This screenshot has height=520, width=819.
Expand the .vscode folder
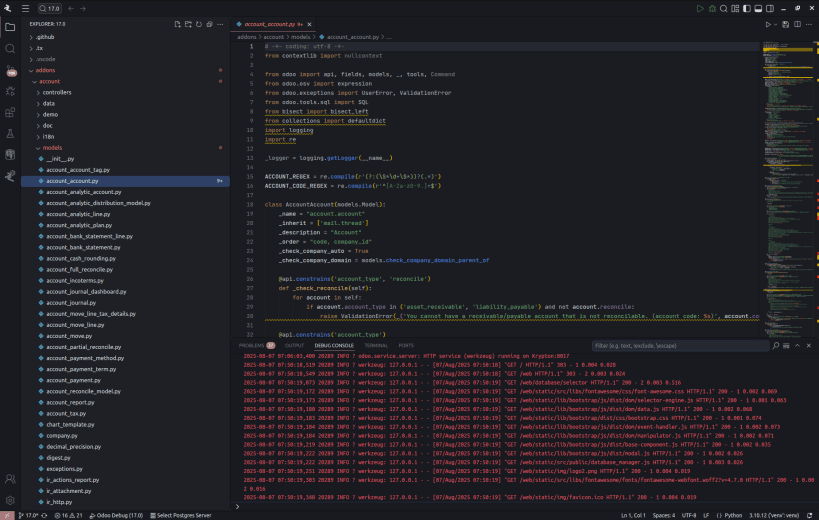(x=125, y=59)
